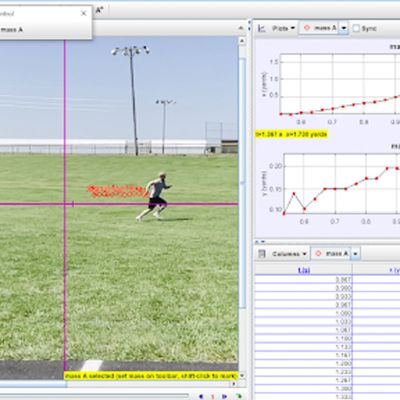Screen dimensions: 400x400
Task: Click the data table view icon
Action: coord(262,254)
